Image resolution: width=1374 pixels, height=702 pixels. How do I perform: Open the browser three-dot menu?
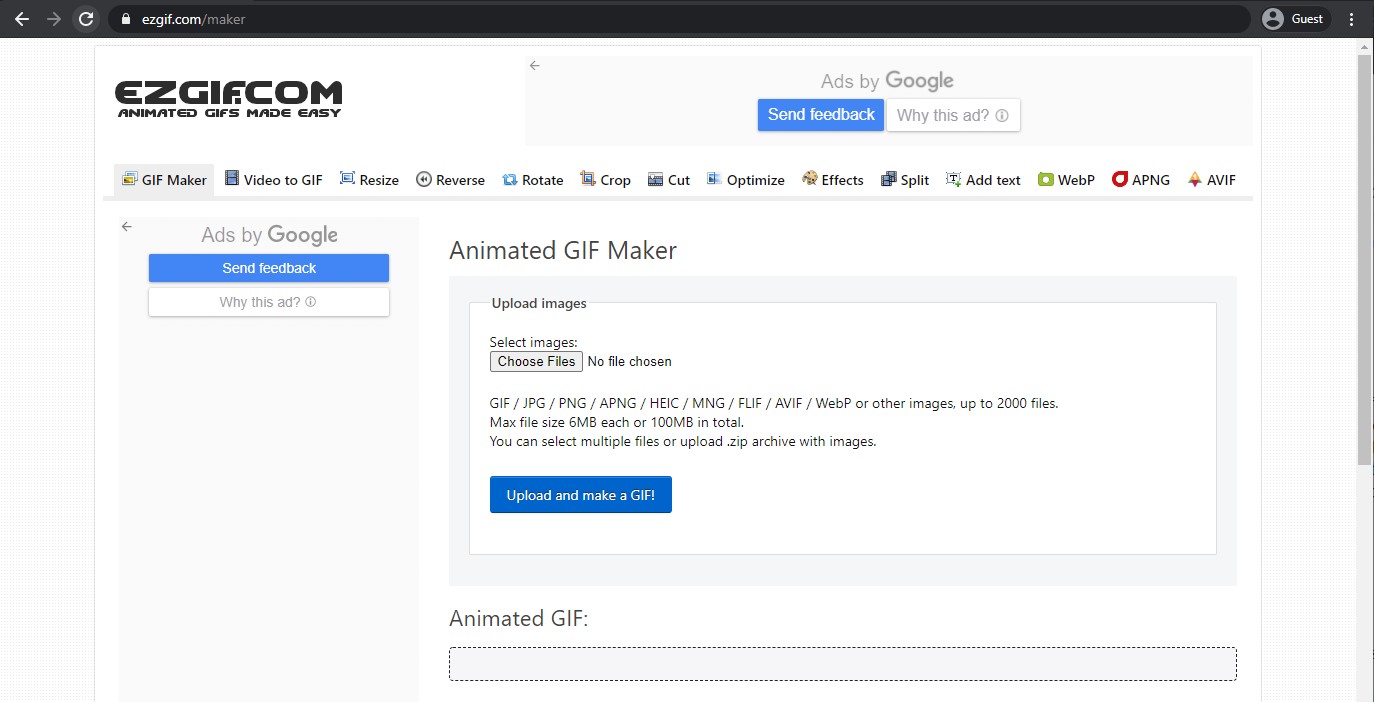1353,19
